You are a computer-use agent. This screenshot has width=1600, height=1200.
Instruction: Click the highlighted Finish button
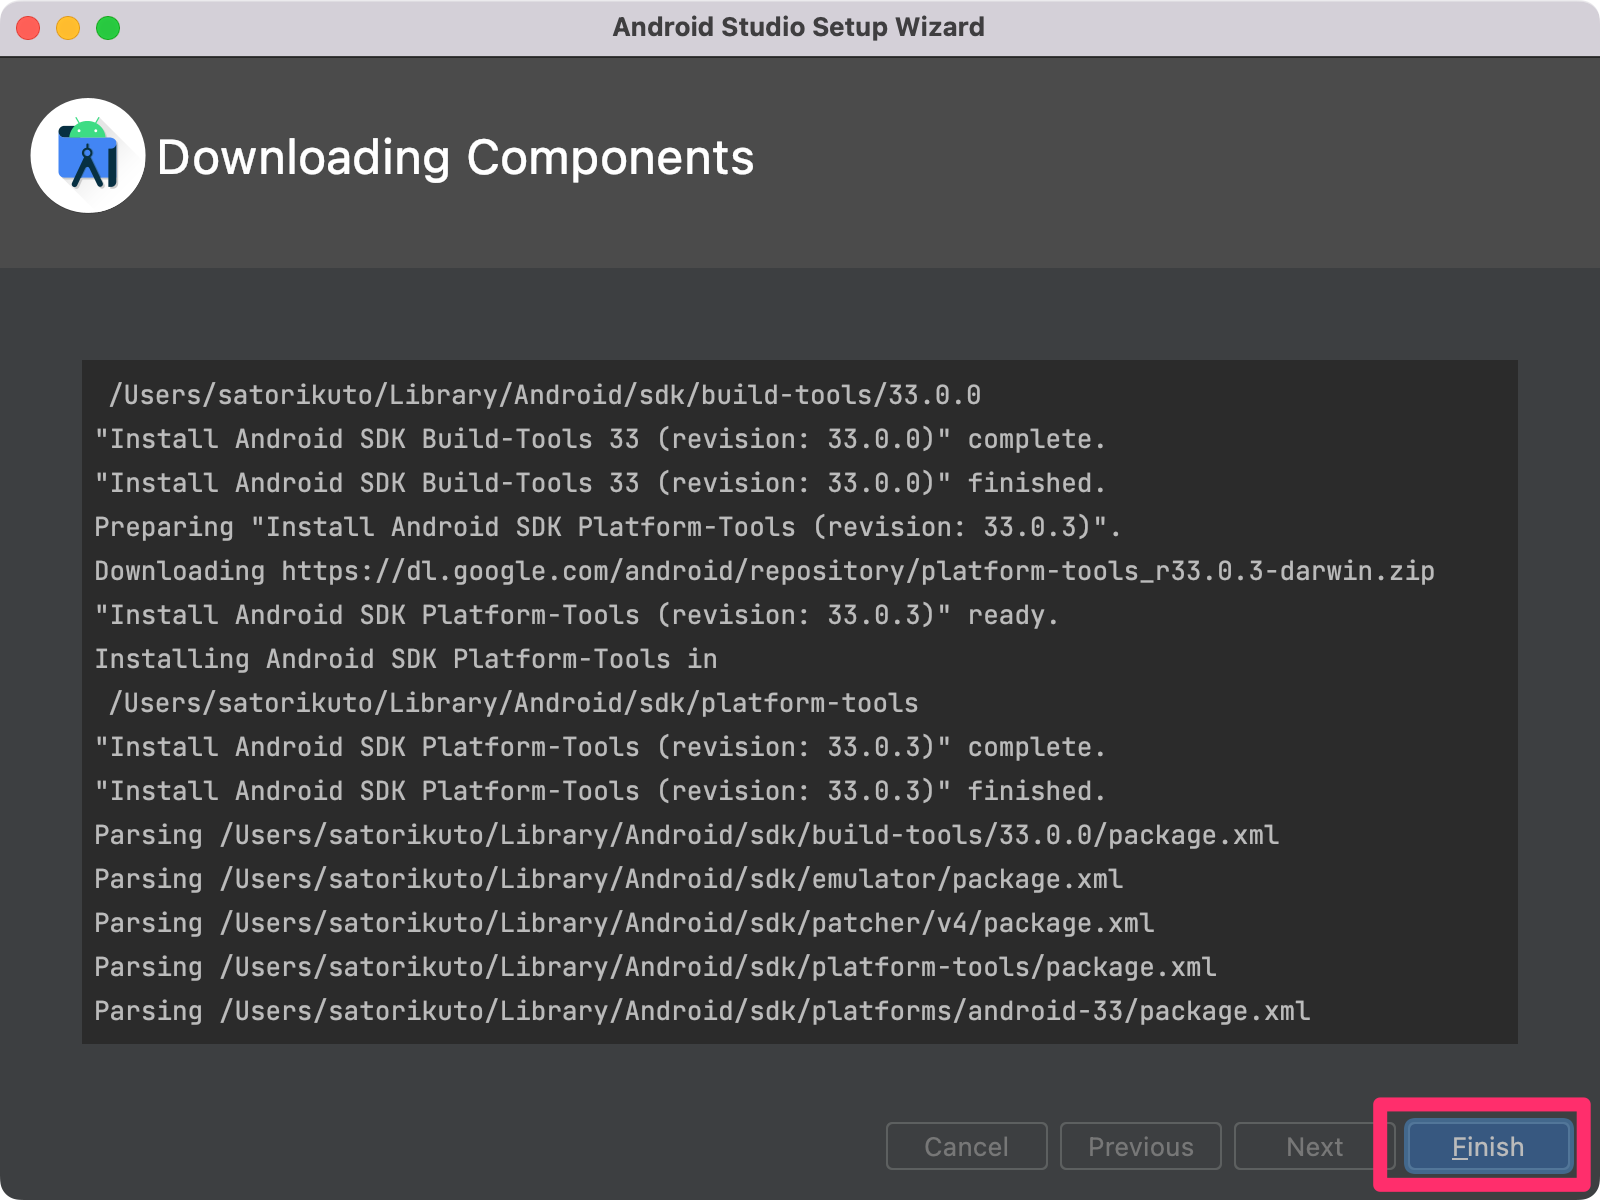1486,1147
